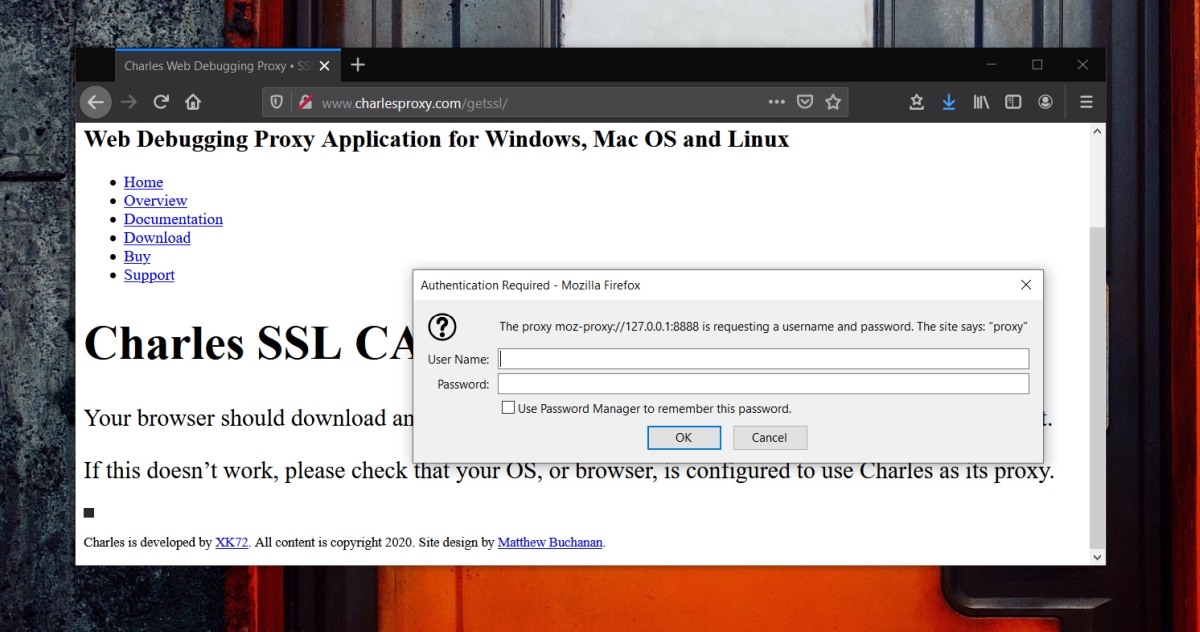Open the Firefox Library panel
The image size is (1200, 632).
pyautogui.click(x=981, y=101)
